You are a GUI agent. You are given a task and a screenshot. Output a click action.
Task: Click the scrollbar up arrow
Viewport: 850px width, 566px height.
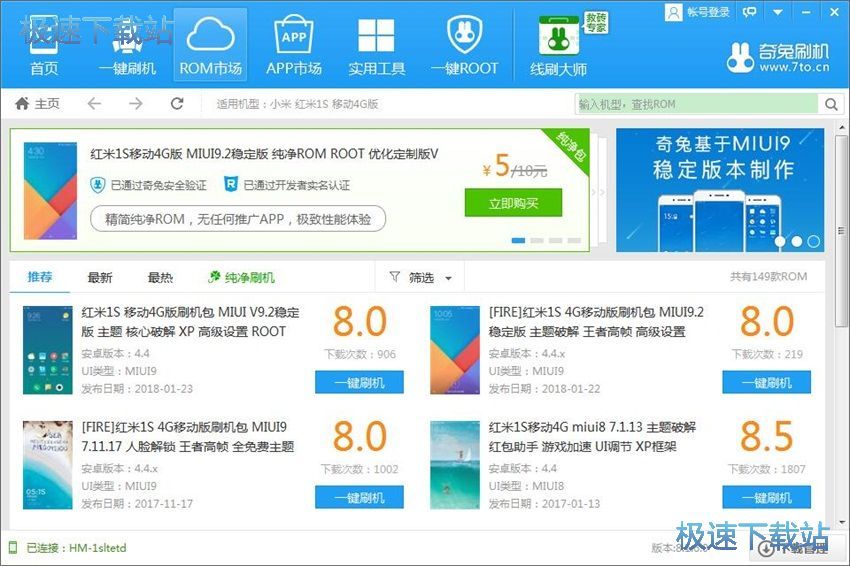pos(841,128)
